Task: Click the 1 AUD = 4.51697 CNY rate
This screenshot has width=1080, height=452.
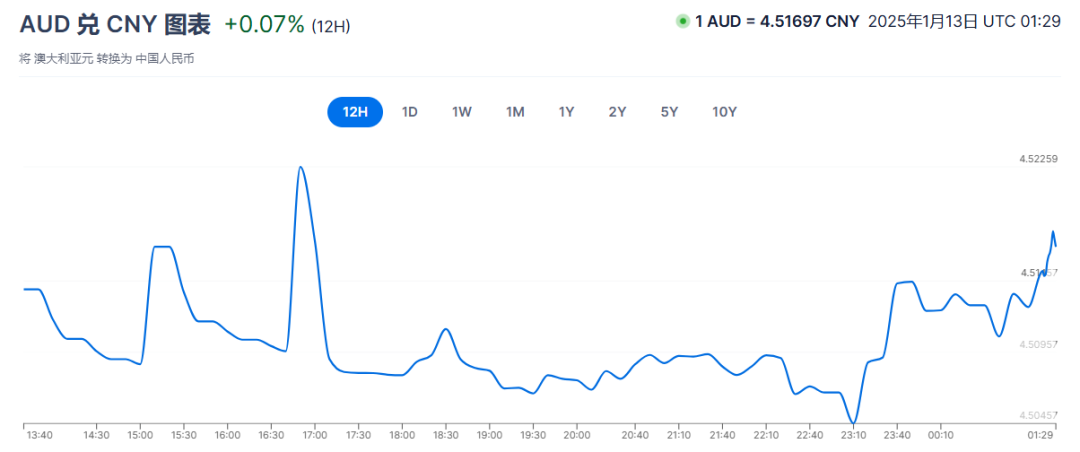Action: click(777, 21)
